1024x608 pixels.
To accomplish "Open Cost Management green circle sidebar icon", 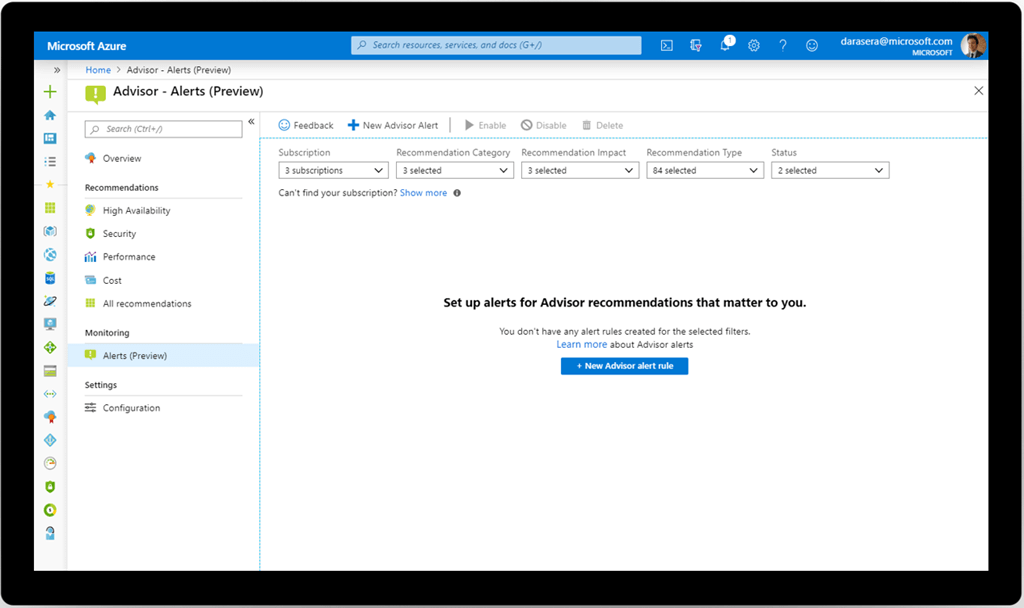I will 50,510.
